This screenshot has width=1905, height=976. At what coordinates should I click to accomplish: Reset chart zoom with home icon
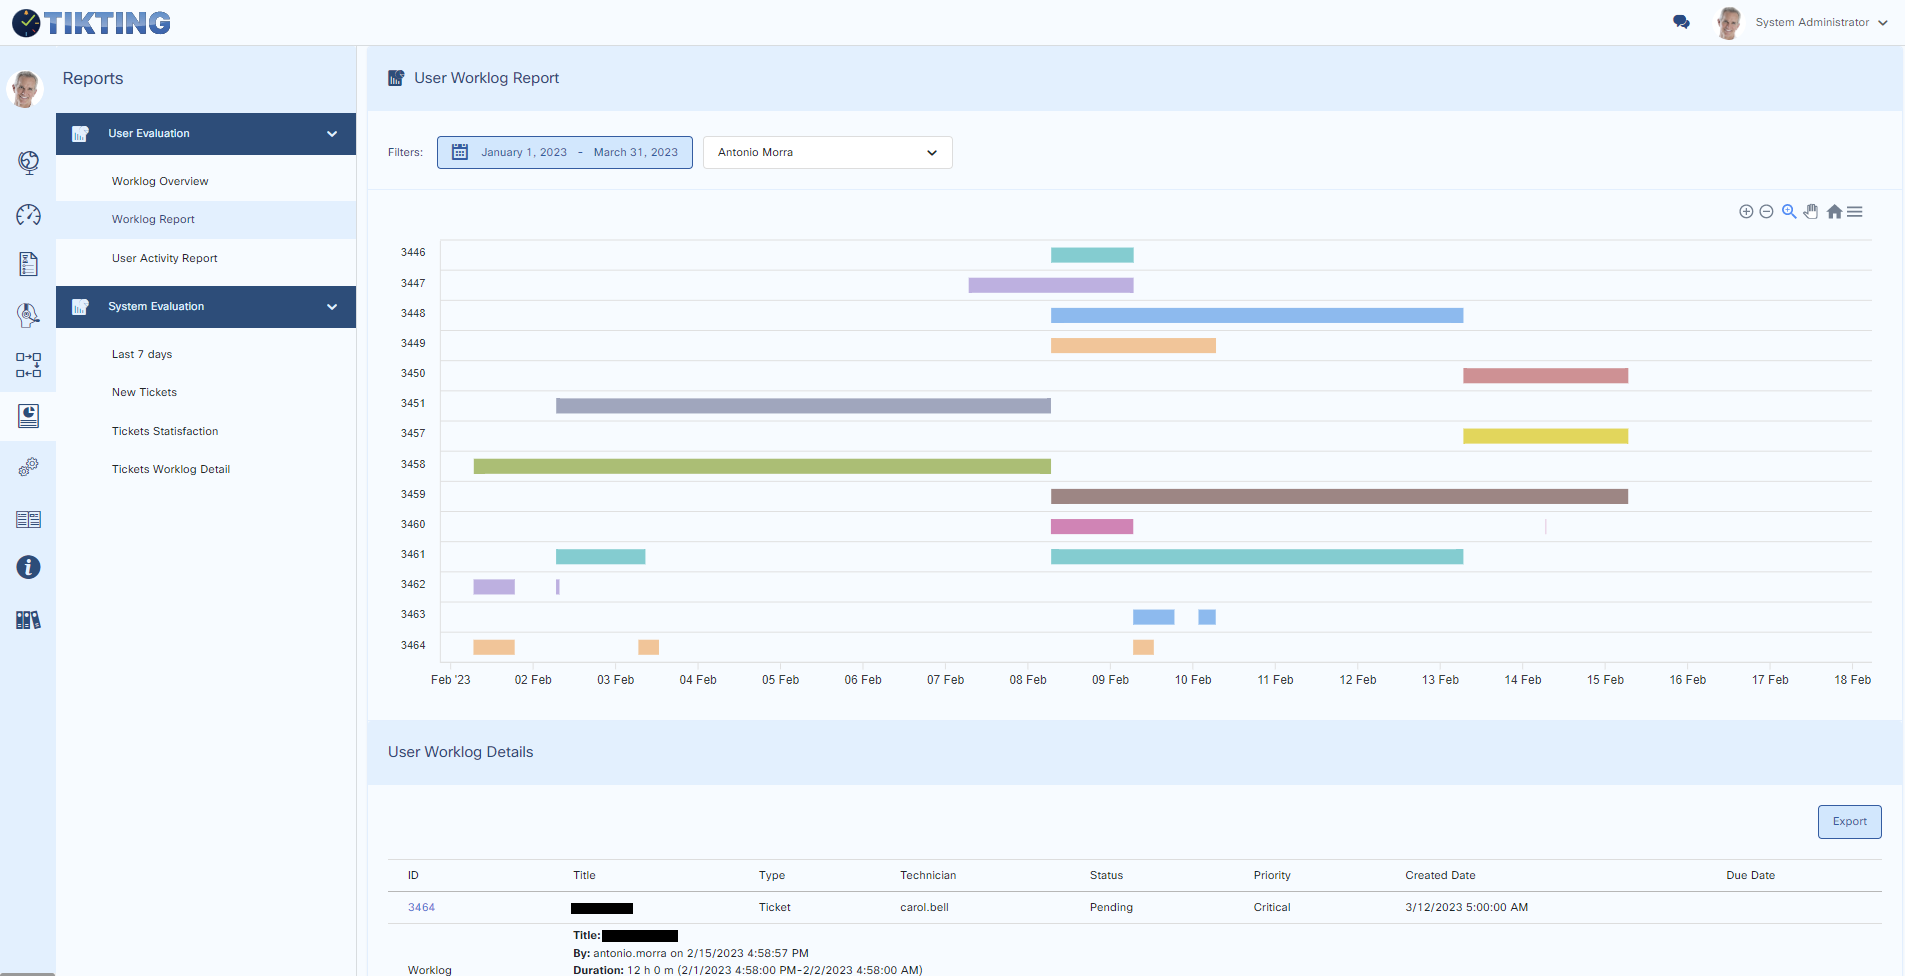(1834, 212)
